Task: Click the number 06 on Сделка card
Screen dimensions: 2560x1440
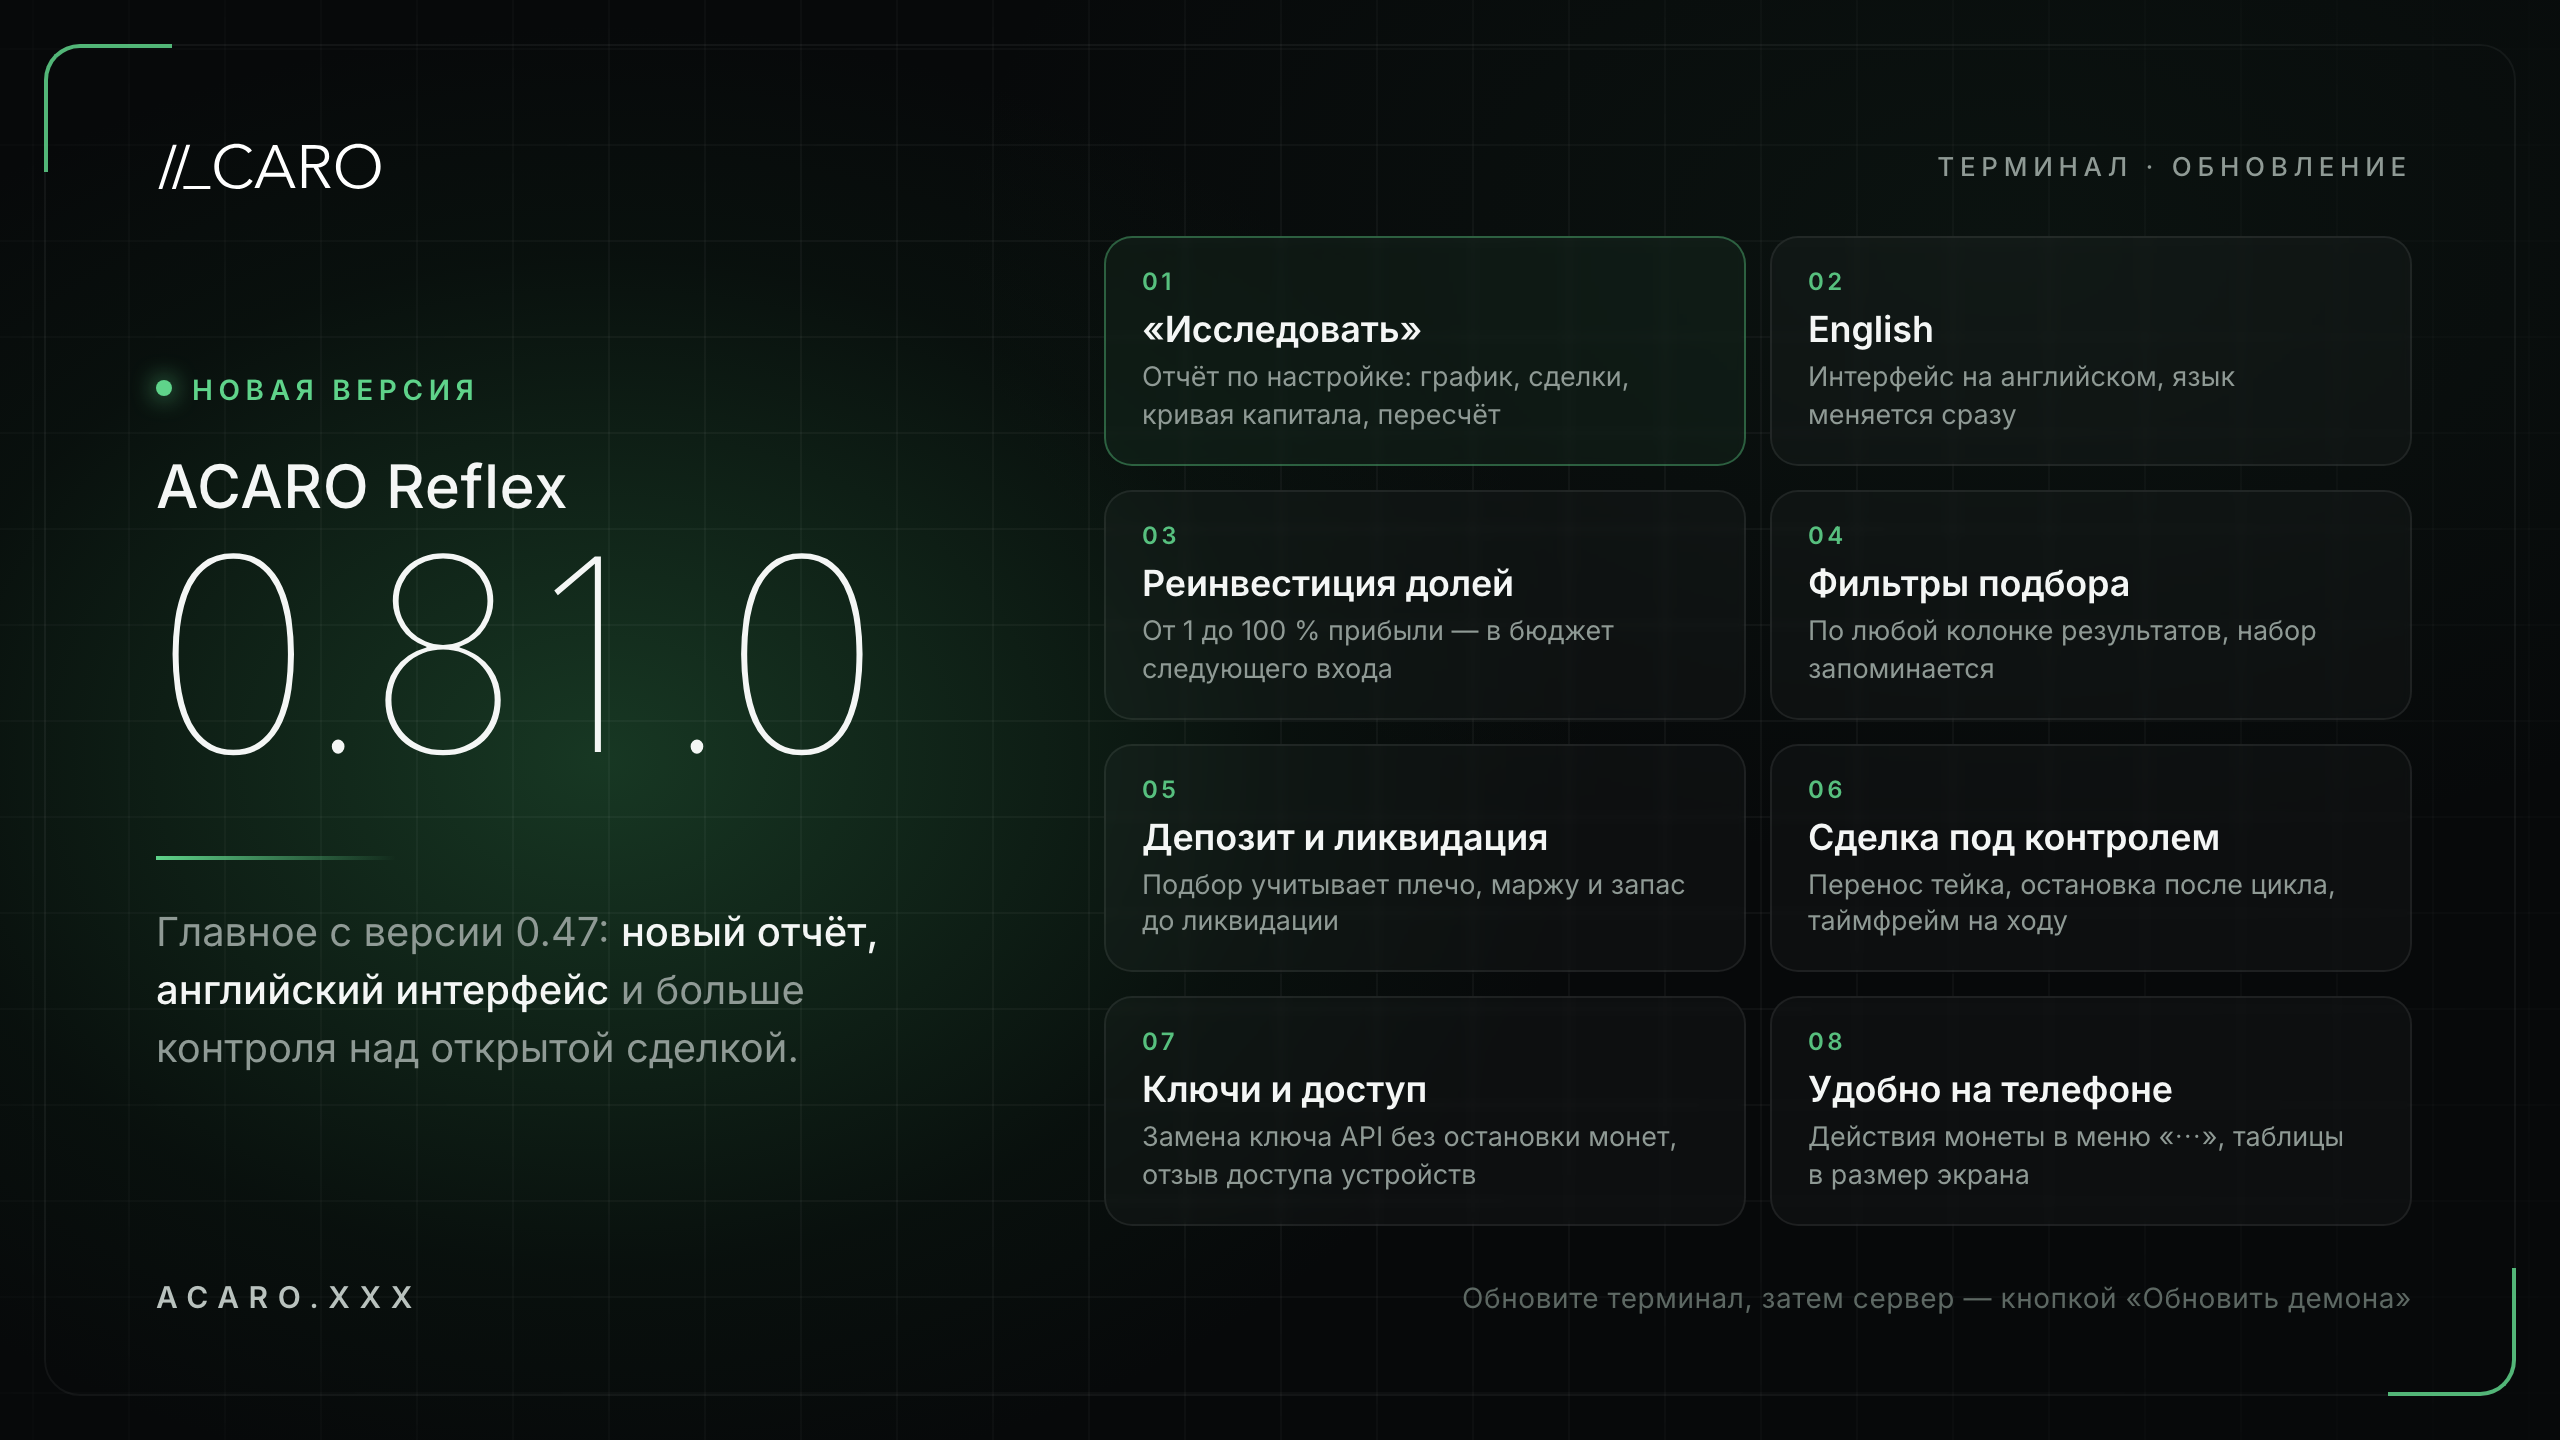Action: pyautogui.click(x=1825, y=790)
